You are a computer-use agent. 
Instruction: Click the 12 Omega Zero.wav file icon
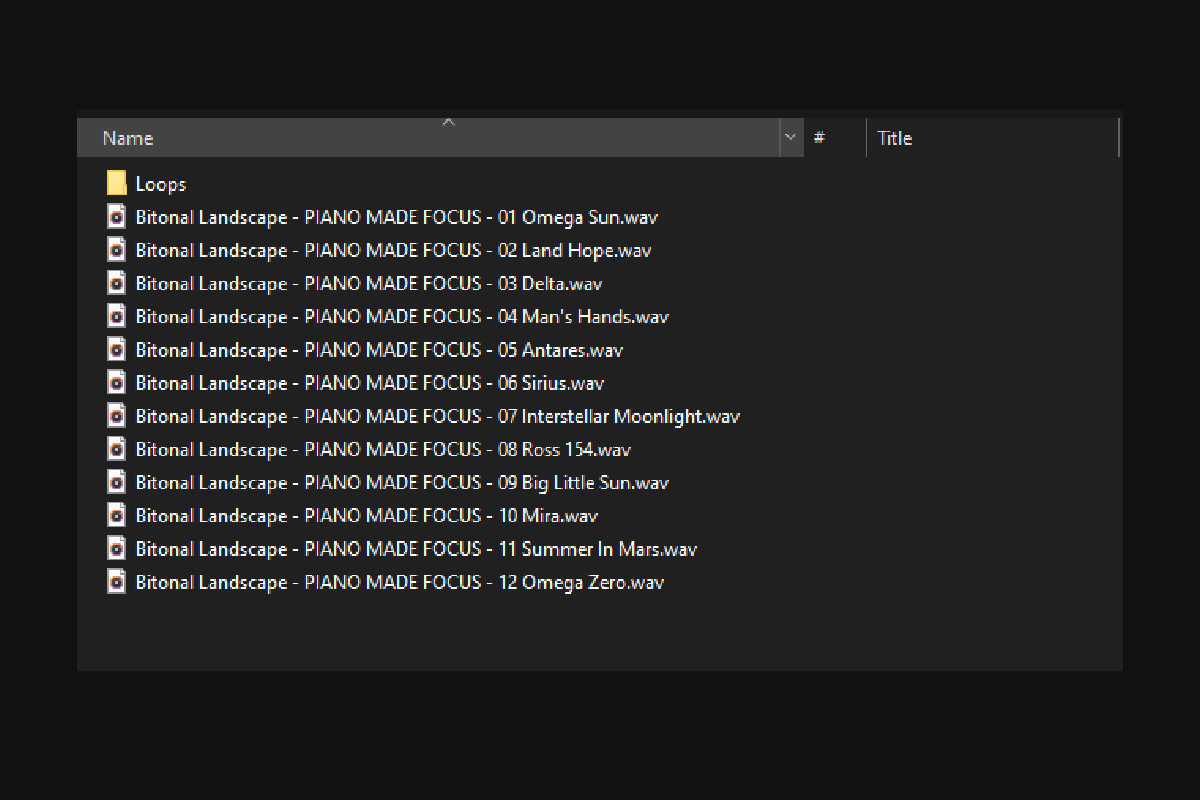pyautogui.click(x=116, y=582)
